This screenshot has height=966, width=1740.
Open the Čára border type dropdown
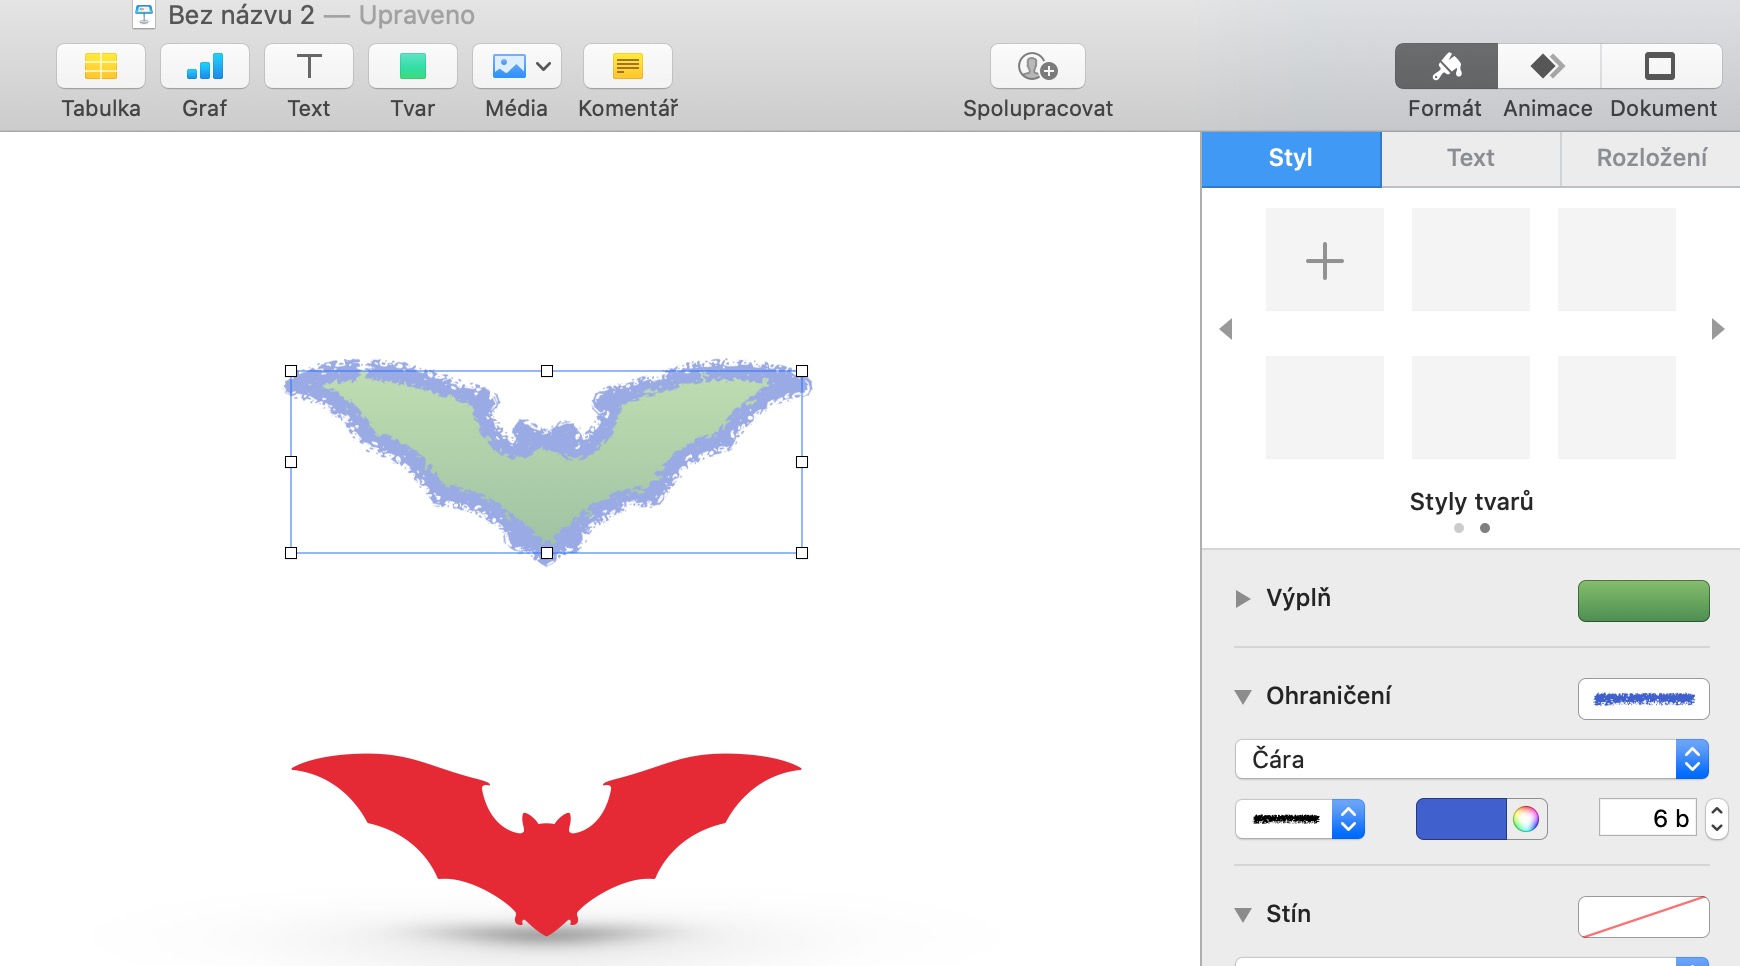click(1471, 759)
